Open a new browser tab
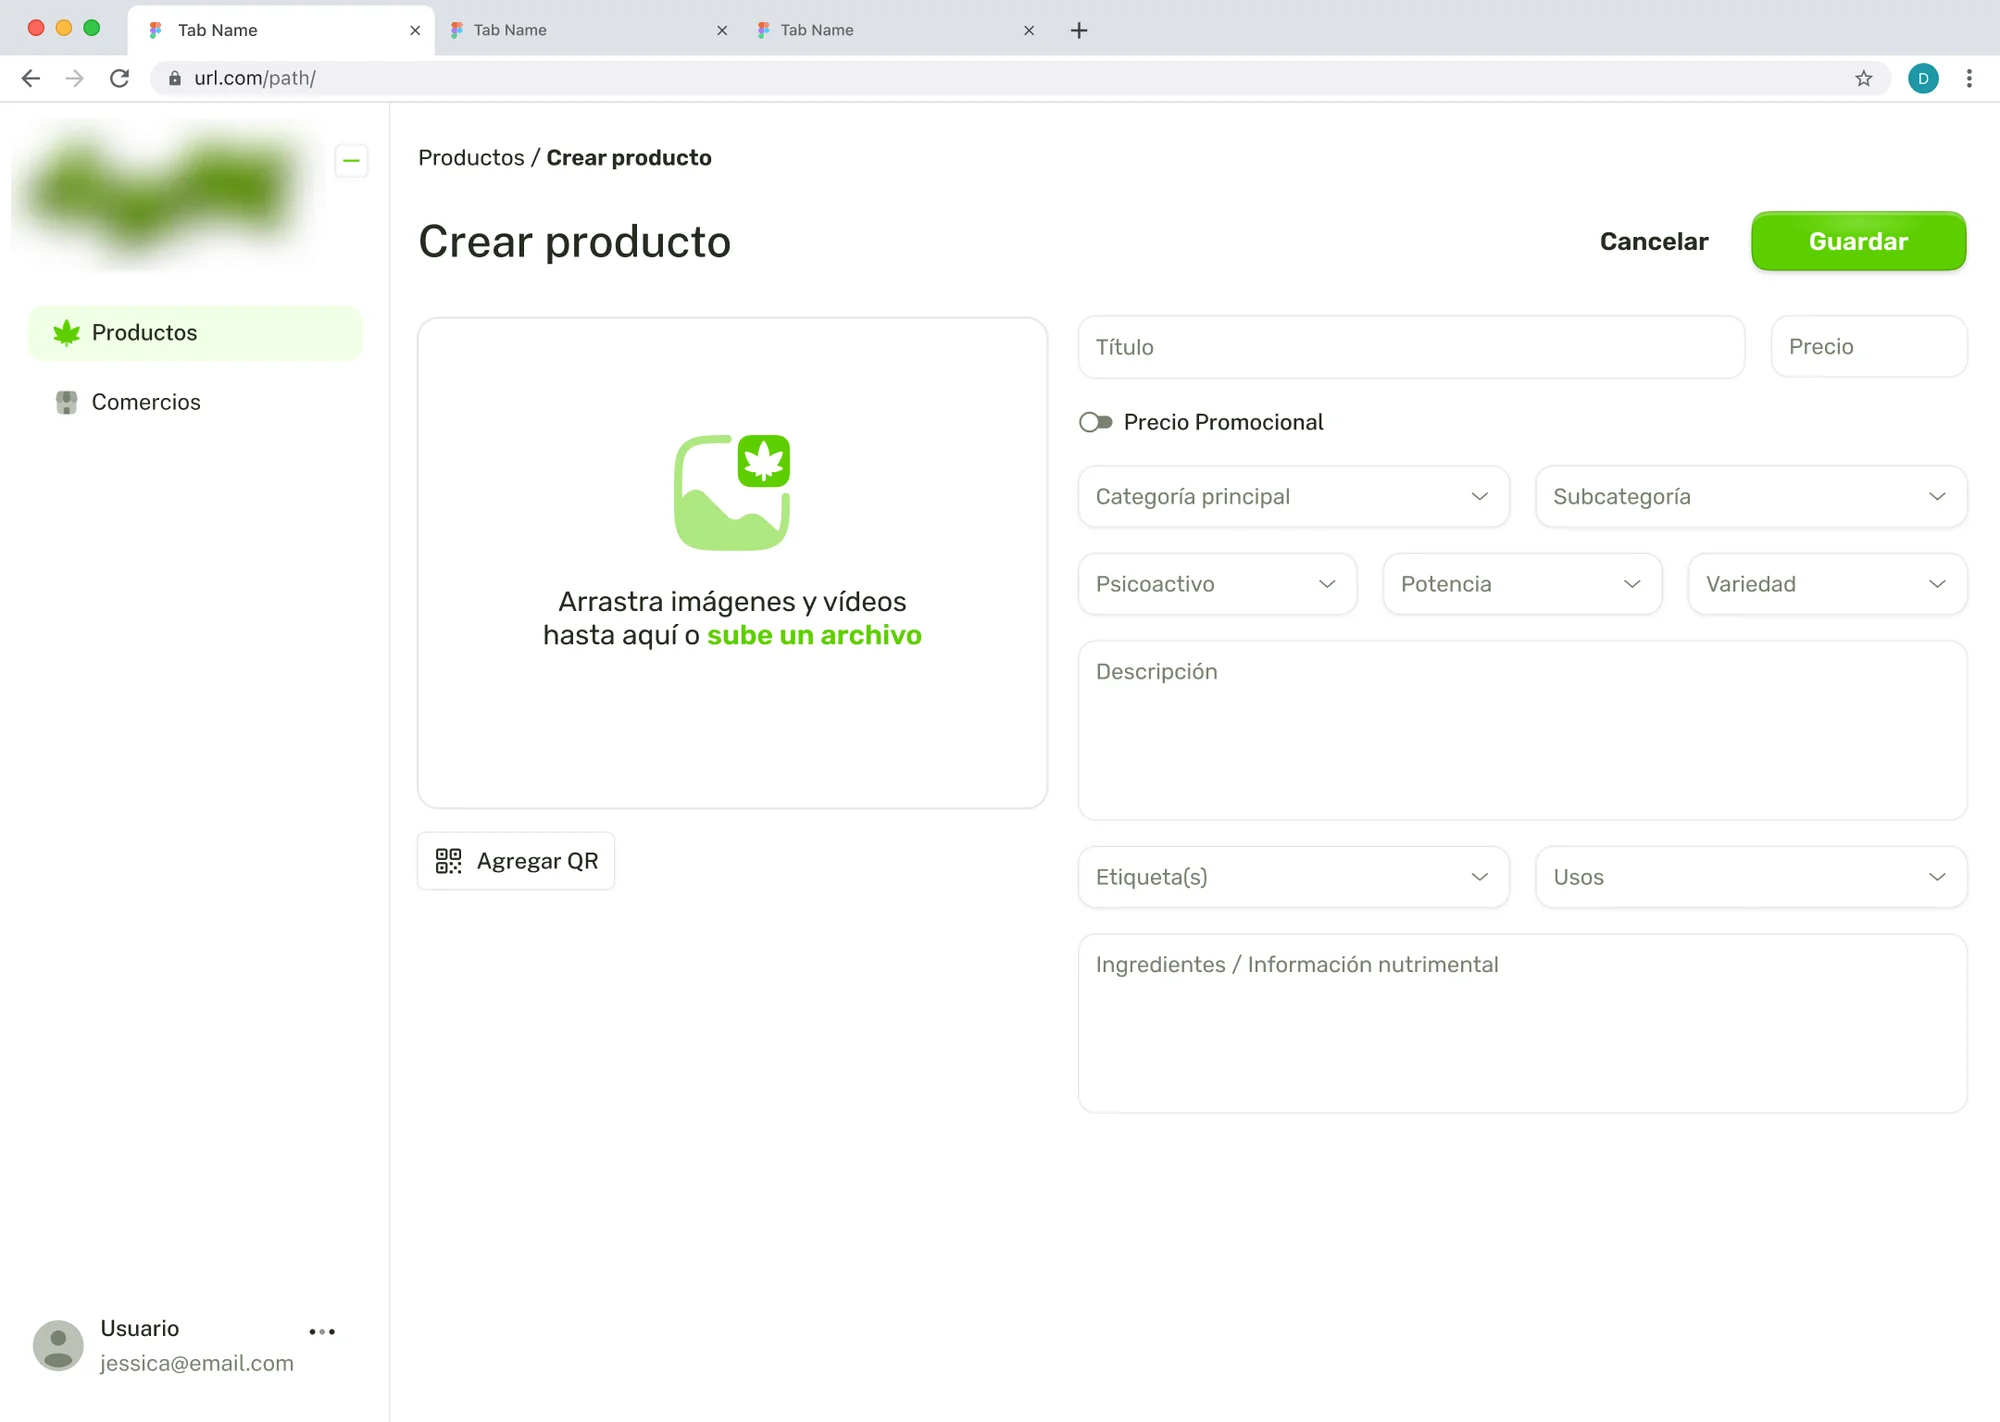Screen dimensions: 2000x1422 [x=1079, y=30]
